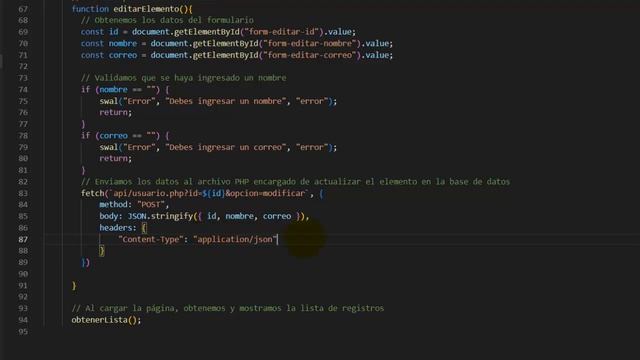Click the closing '})' on line 89
640x360 pixels.
85,262
